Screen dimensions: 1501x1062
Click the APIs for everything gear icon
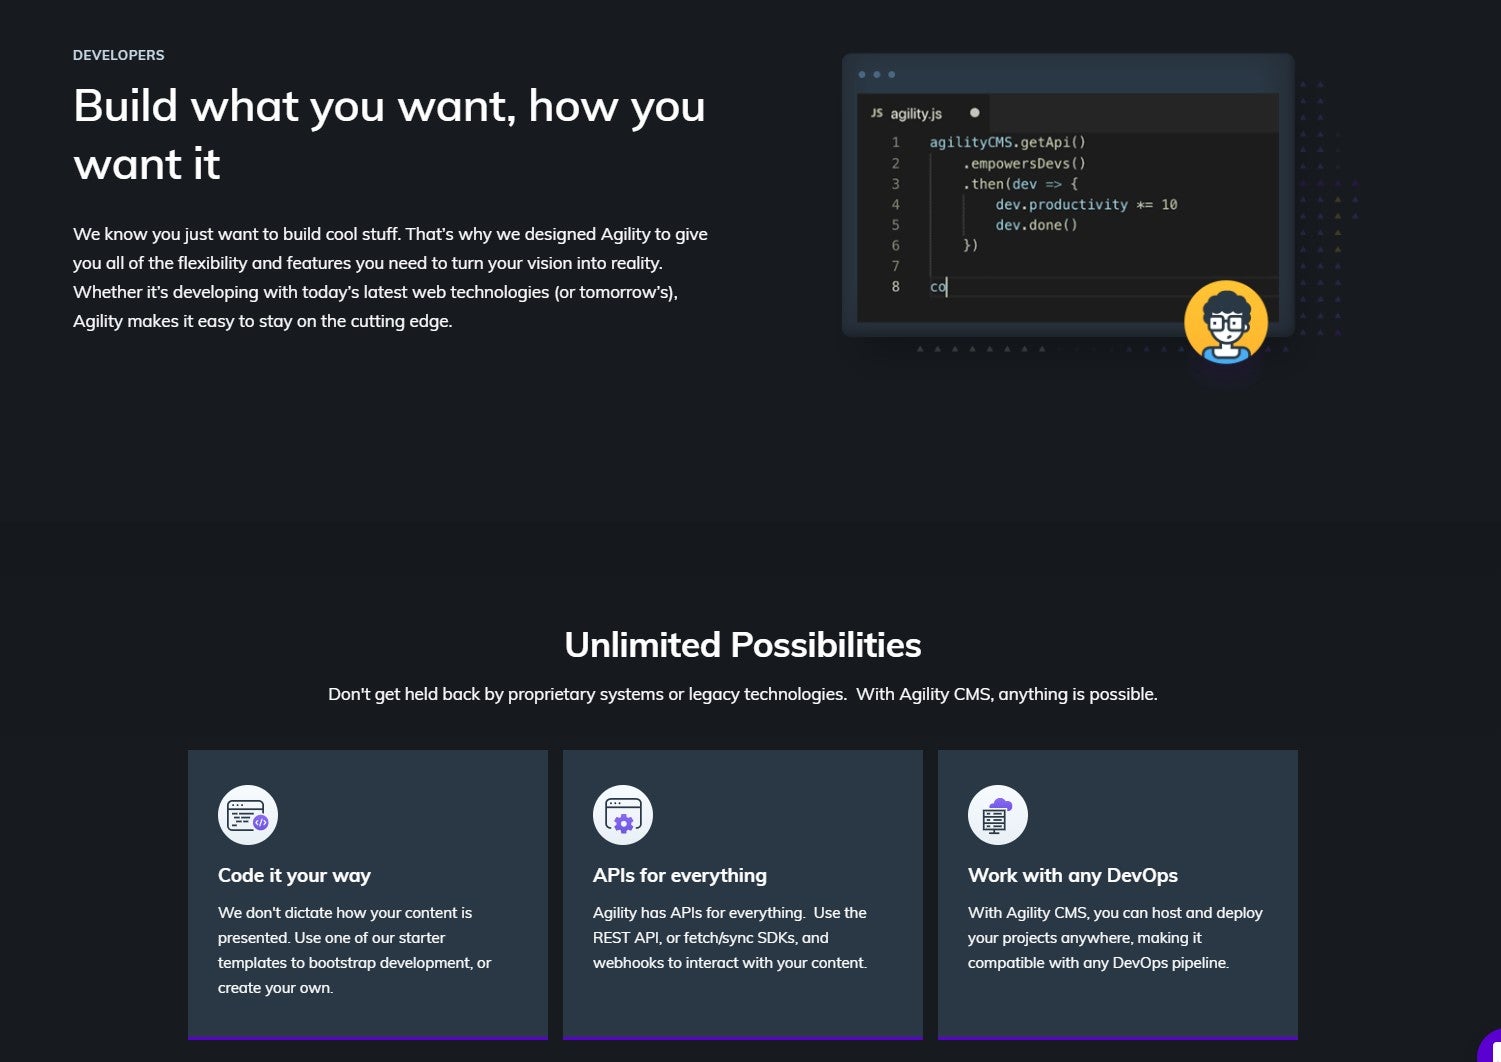(x=623, y=815)
